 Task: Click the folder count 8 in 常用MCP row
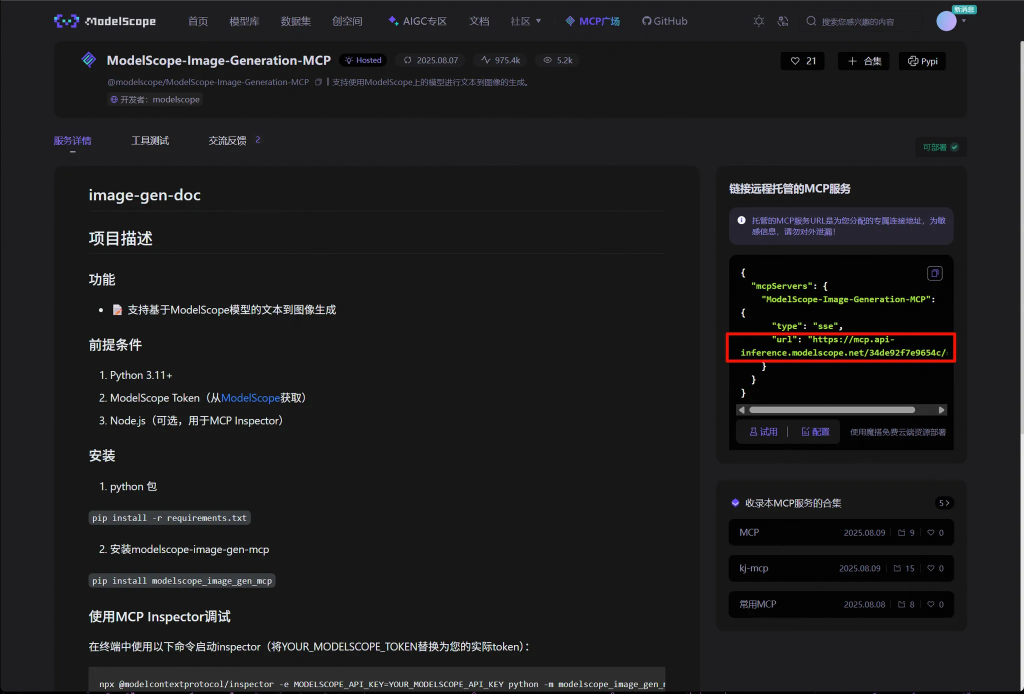906,605
